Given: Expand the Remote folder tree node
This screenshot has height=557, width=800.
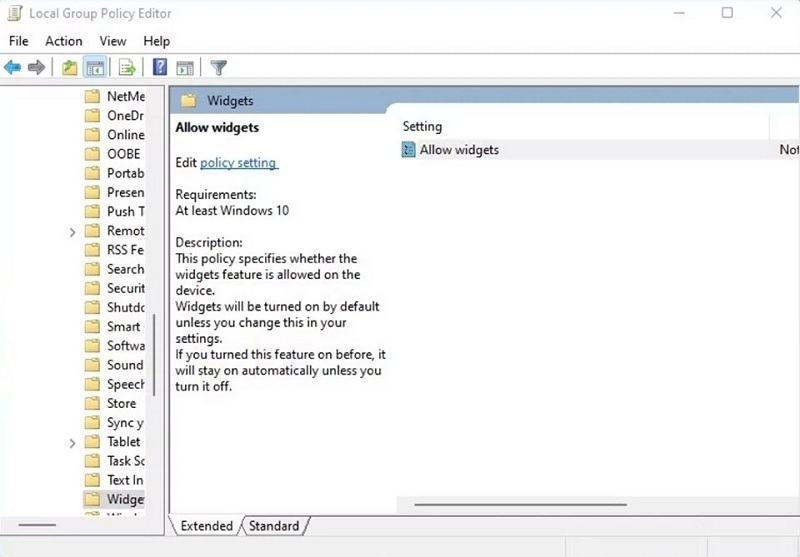Looking at the screenshot, I should pyautogui.click(x=72, y=231).
